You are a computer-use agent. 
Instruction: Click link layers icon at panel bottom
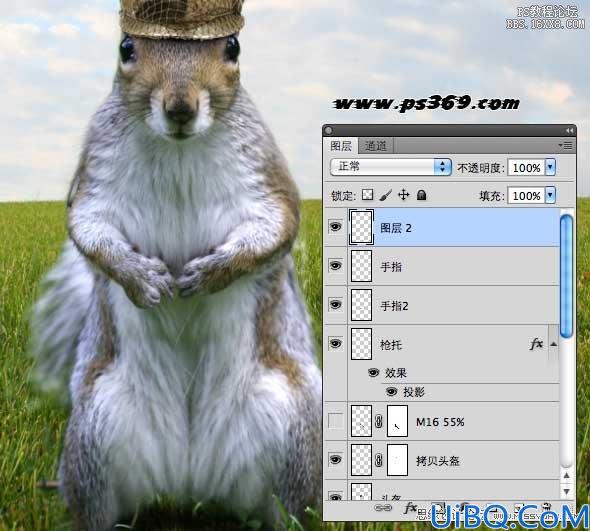point(383,508)
